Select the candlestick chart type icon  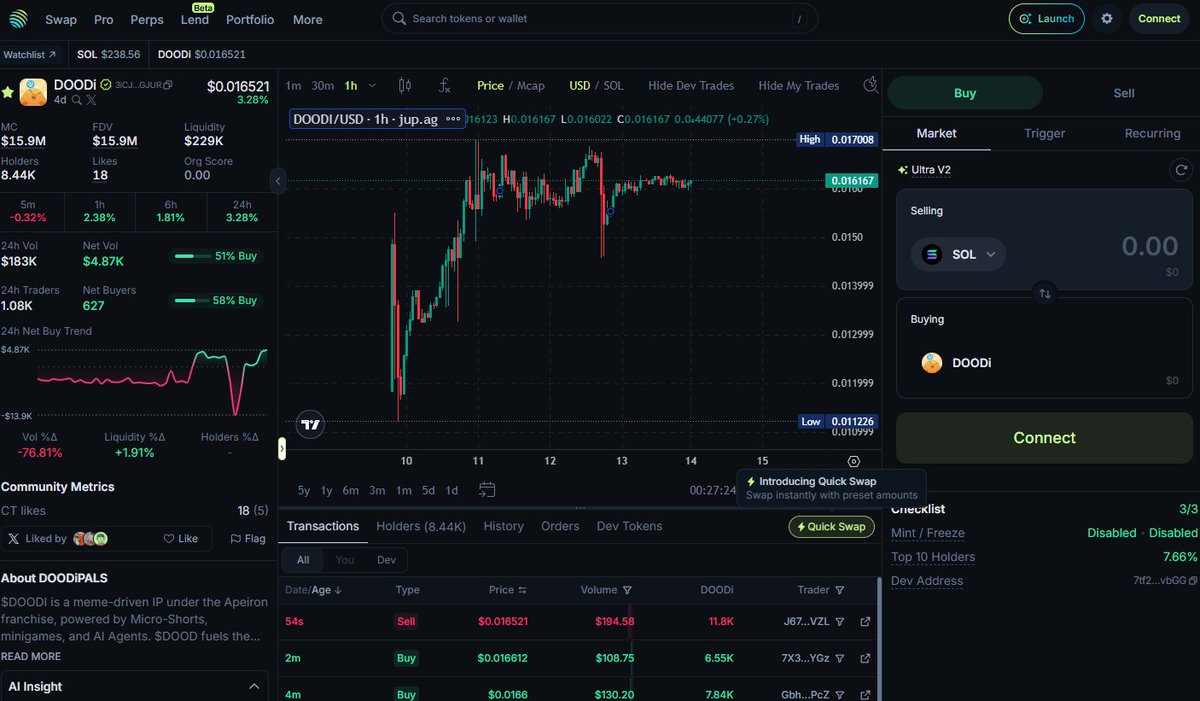click(x=404, y=86)
